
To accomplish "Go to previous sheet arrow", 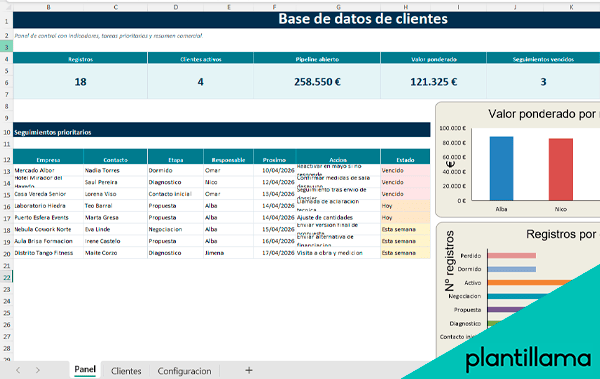I will pyautogui.click(x=18, y=370).
